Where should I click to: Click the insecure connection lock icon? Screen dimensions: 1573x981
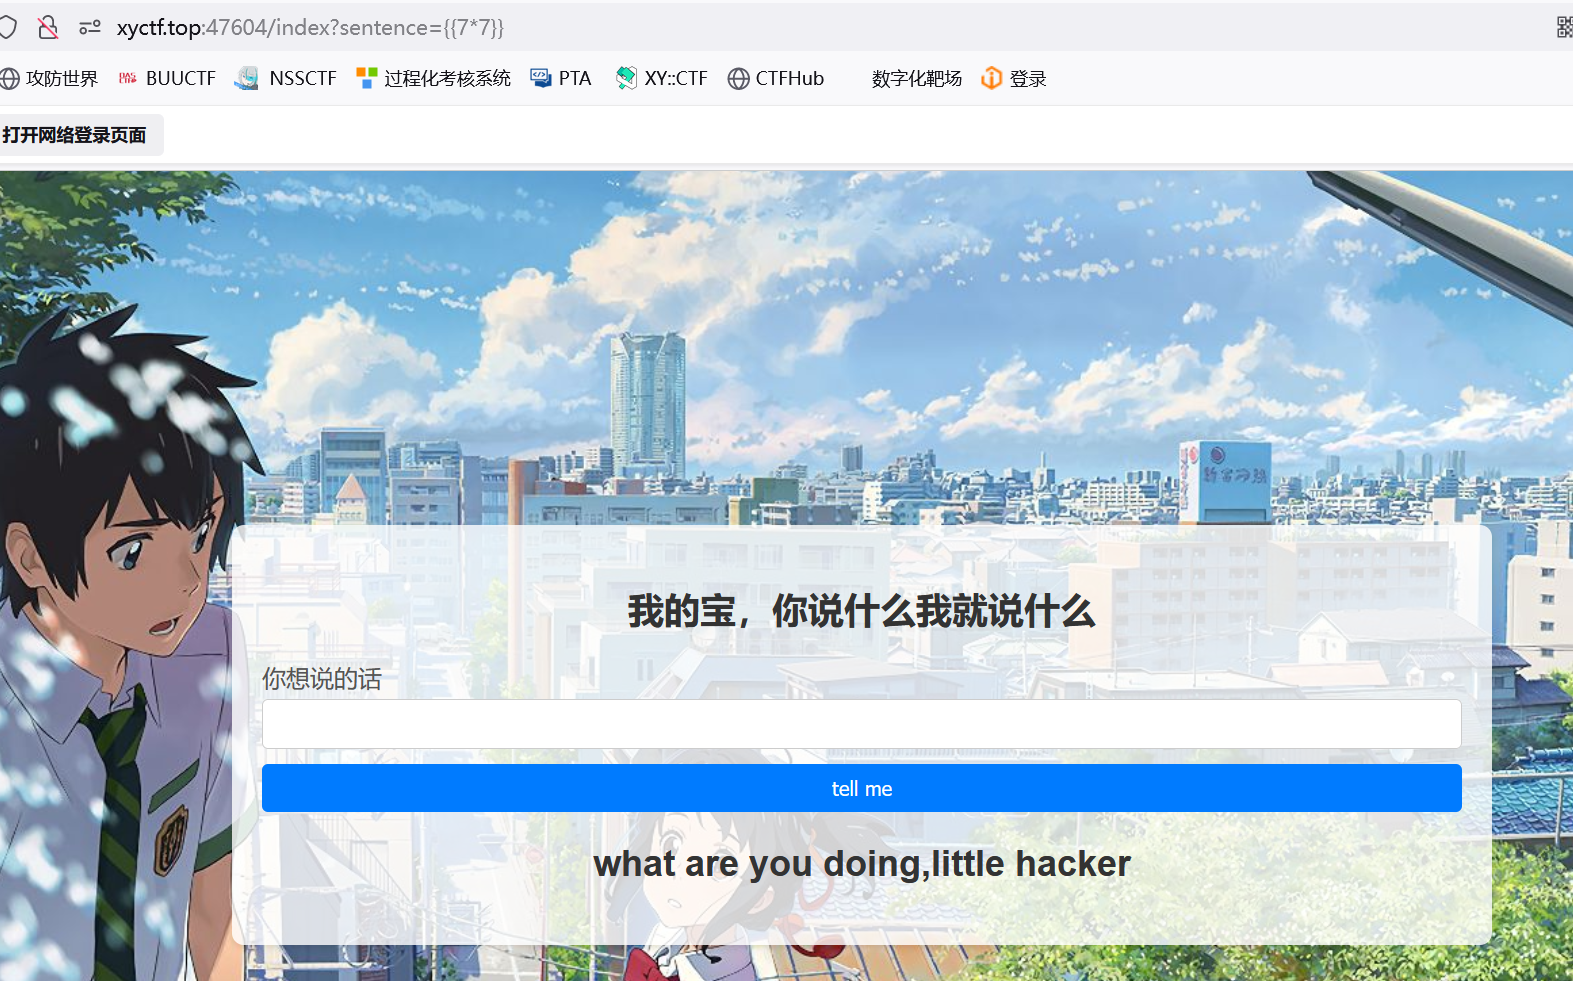(x=47, y=27)
